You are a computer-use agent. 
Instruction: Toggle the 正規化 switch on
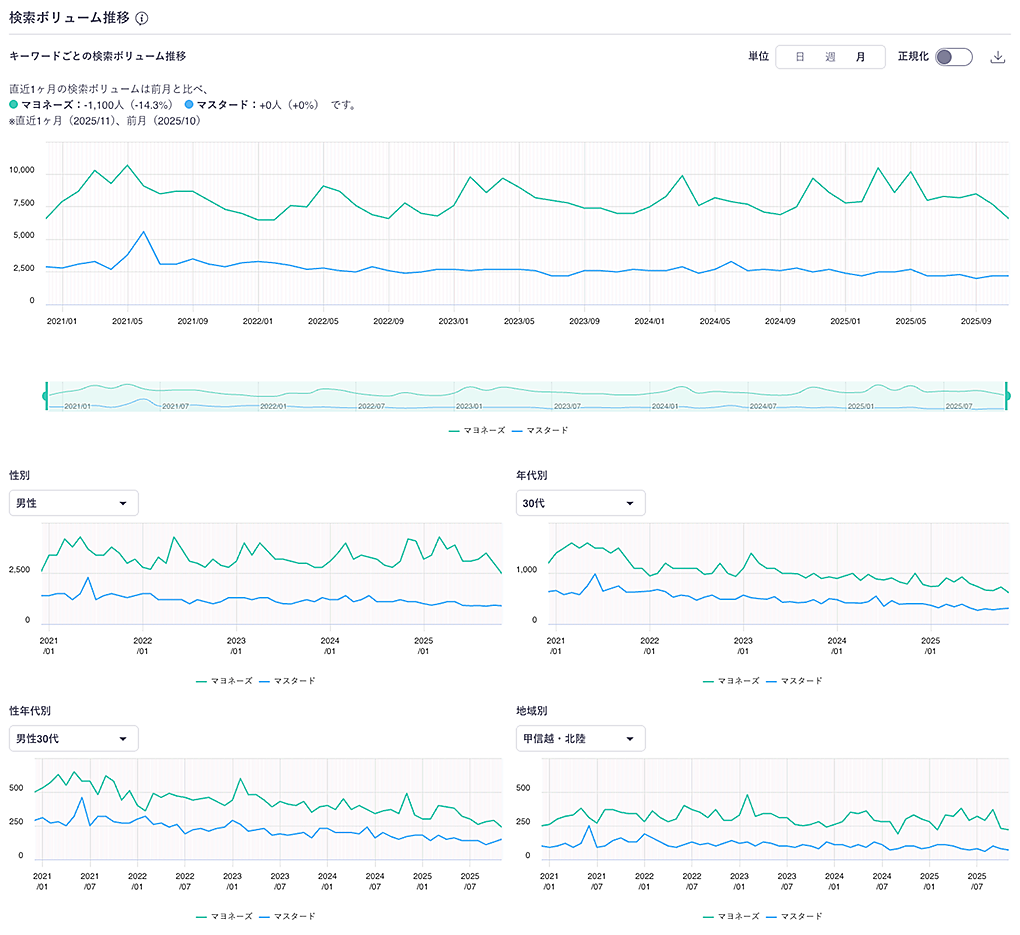tap(953, 57)
